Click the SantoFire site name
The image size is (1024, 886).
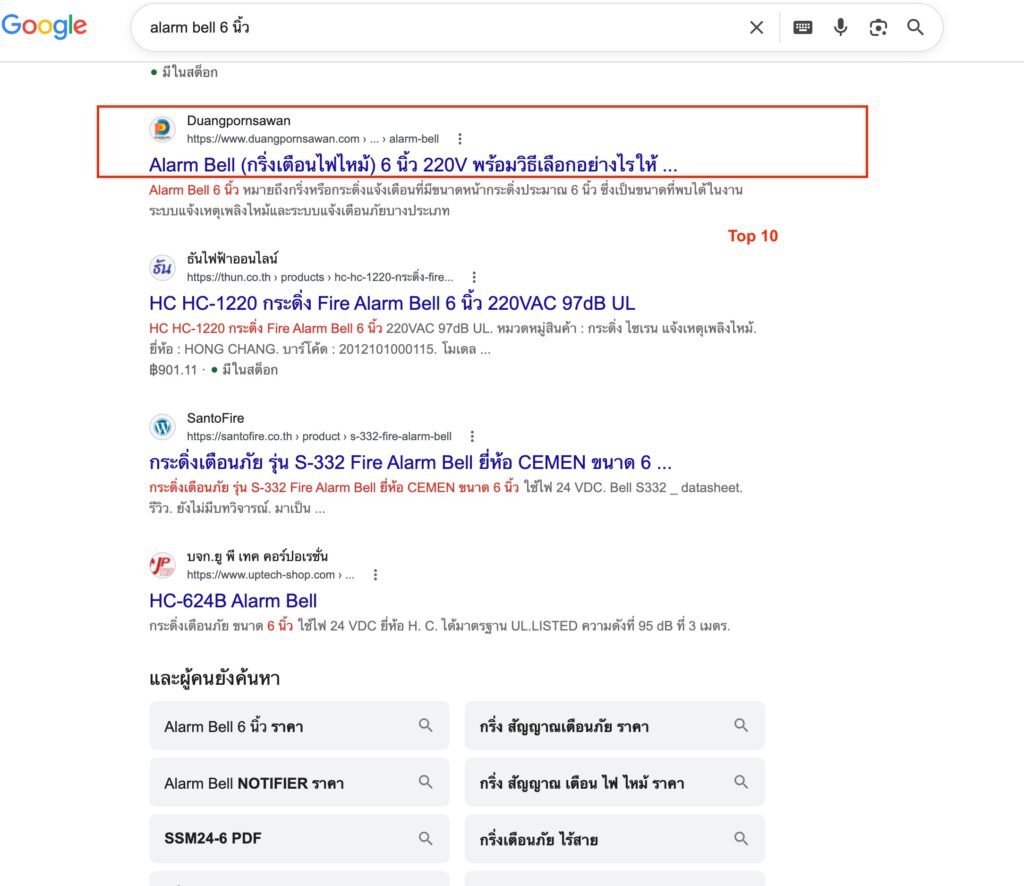click(216, 418)
